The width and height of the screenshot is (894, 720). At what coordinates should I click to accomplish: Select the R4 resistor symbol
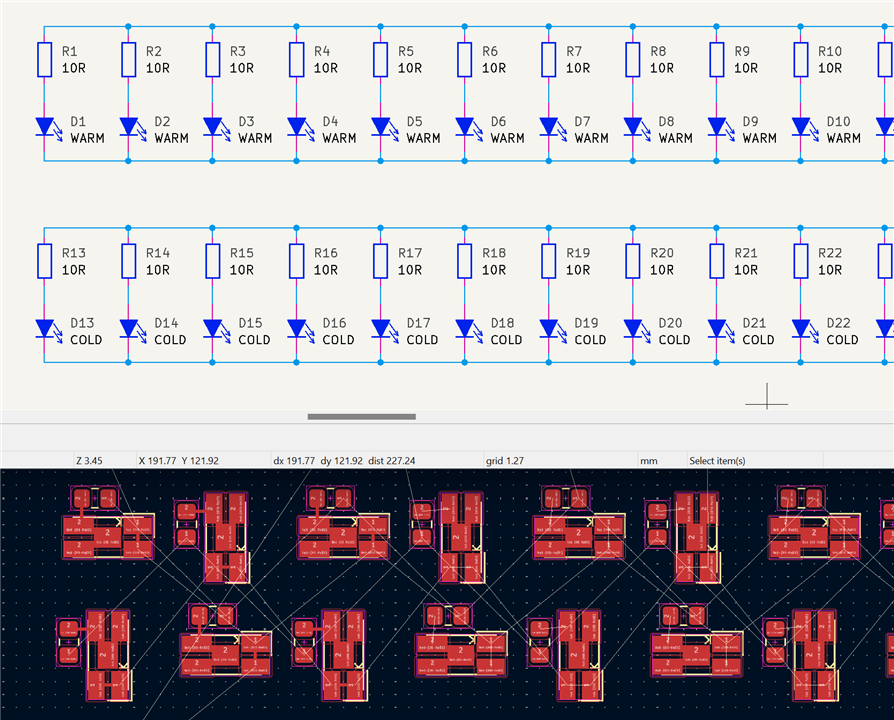tap(296, 59)
